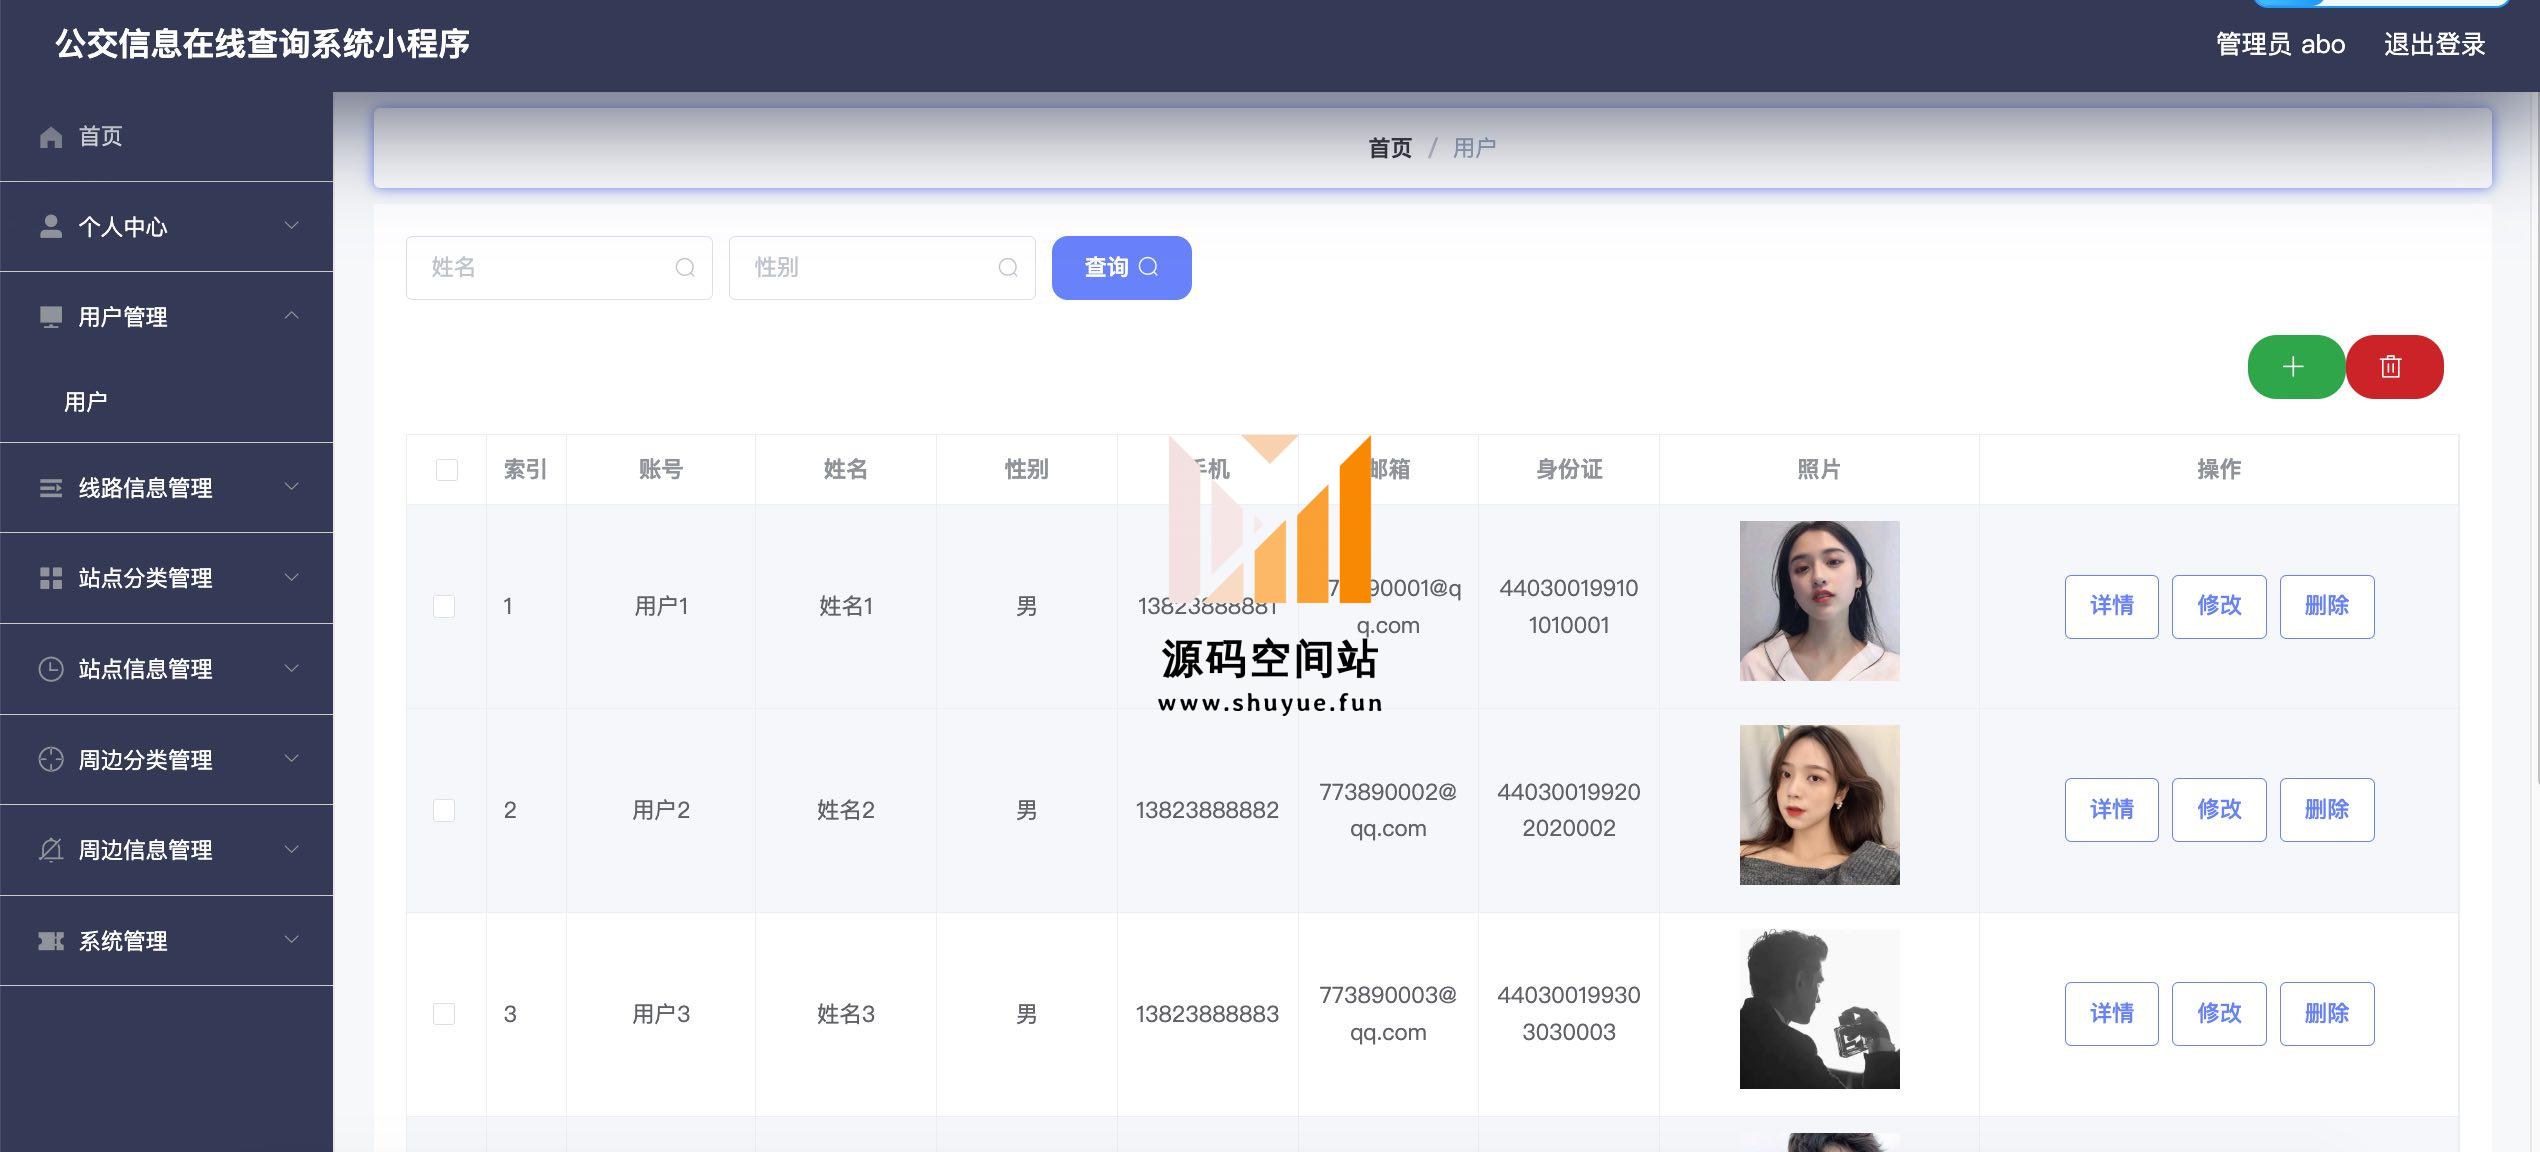
Task: Click search icon inside 性别 field
Action: pyautogui.click(x=1008, y=268)
